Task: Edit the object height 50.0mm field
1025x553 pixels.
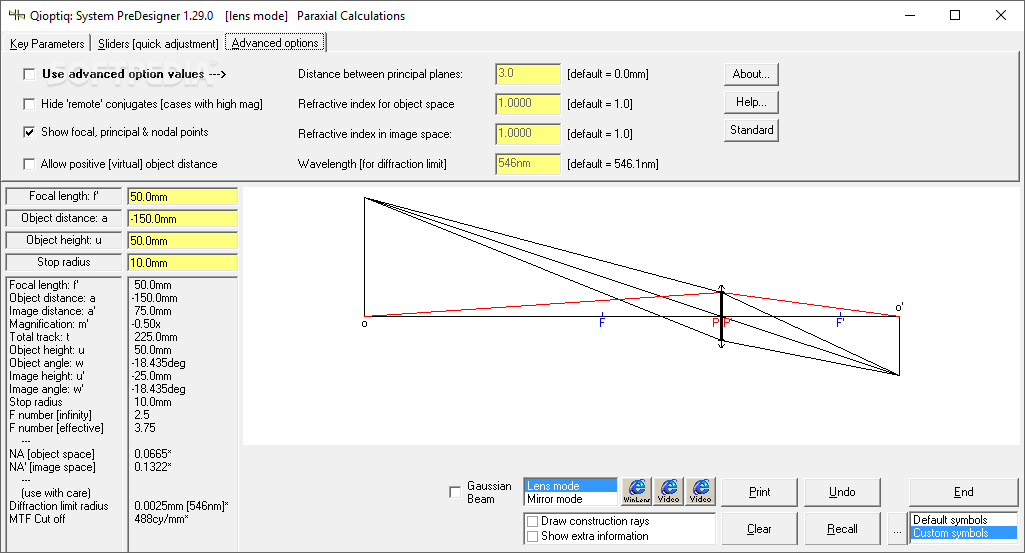Action: [x=182, y=241]
